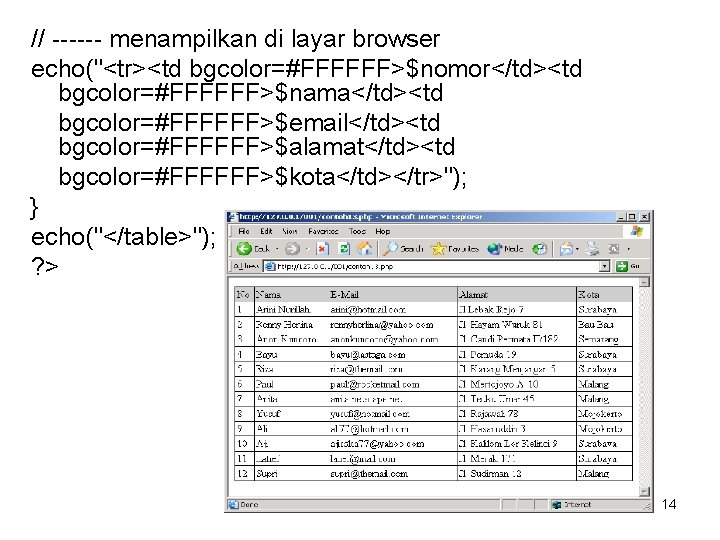Click the Home icon in toolbar
The height and width of the screenshot is (540, 720).
pos(365,249)
